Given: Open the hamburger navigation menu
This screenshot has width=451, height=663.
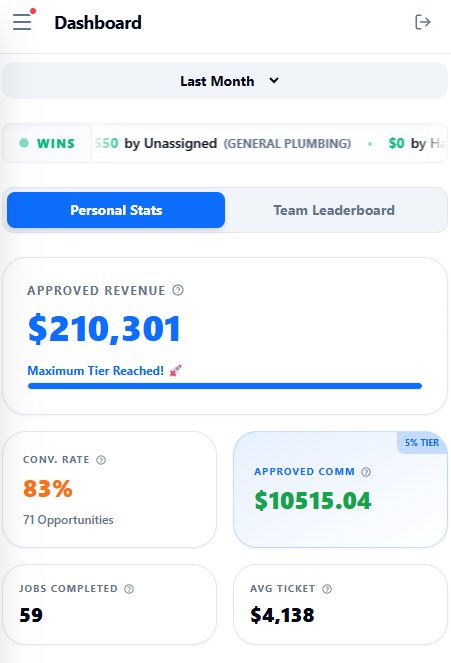Looking at the screenshot, I should click(x=22, y=22).
